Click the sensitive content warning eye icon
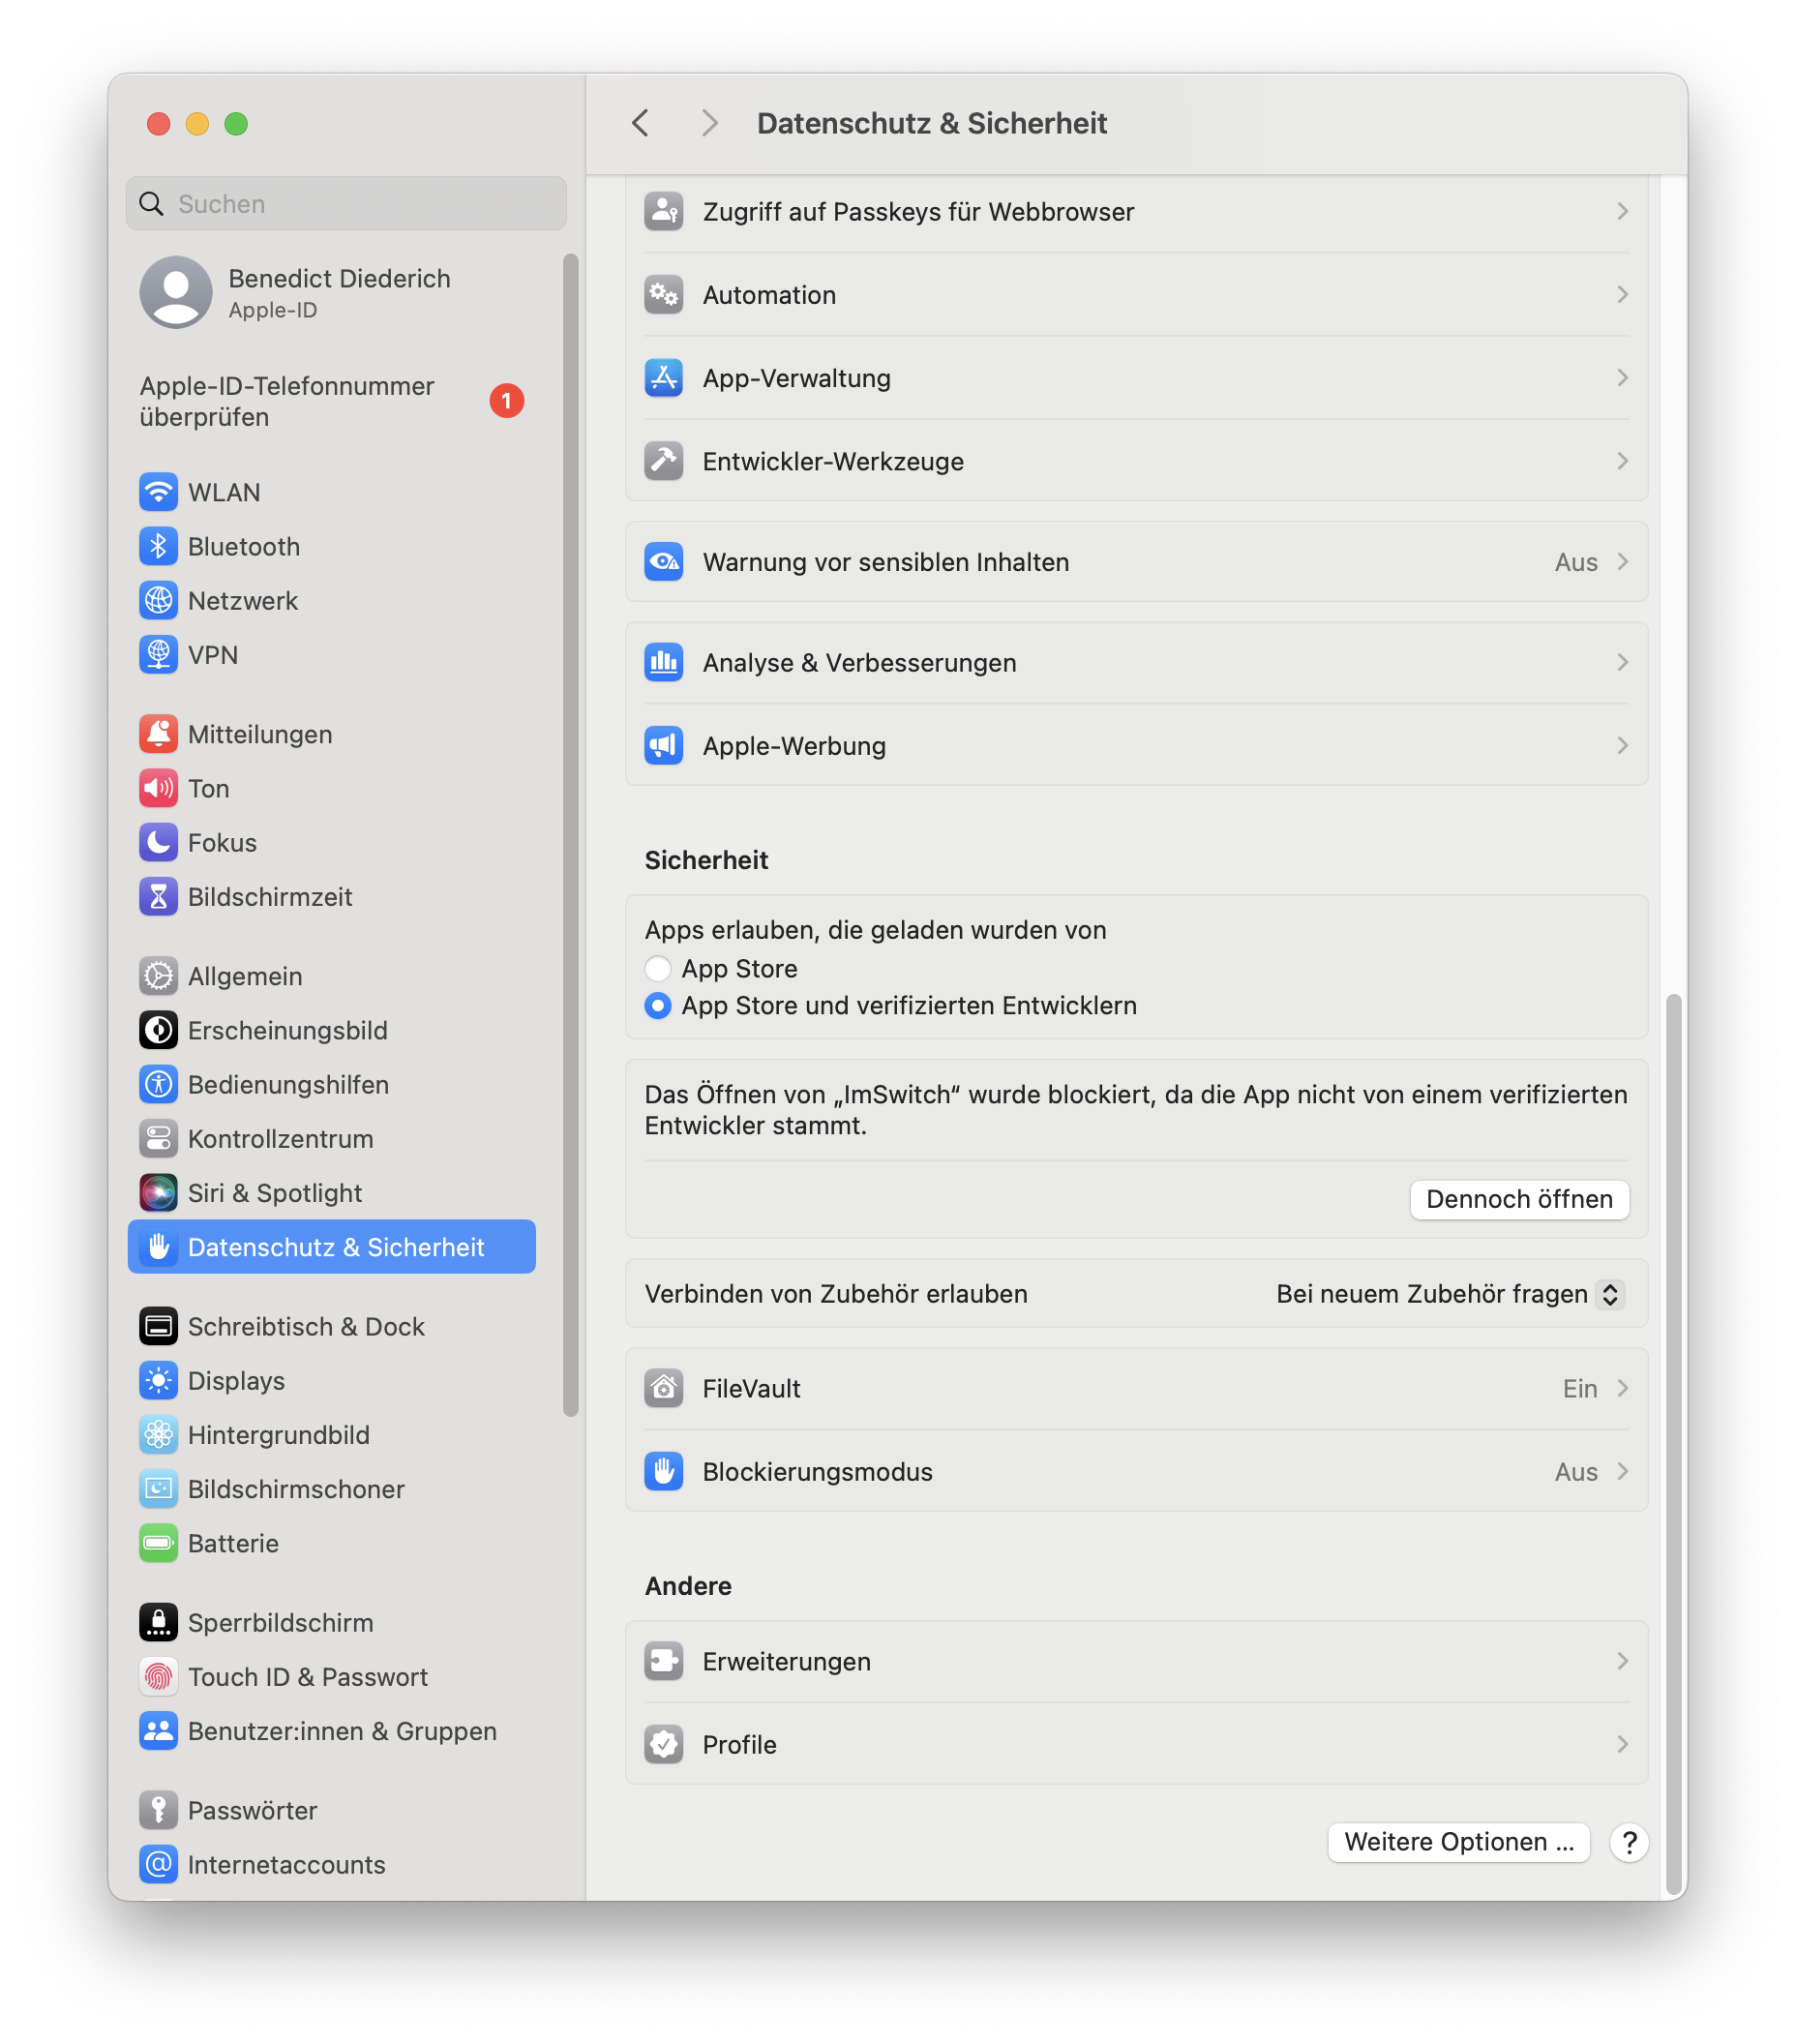The image size is (1796, 2044). [664, 562]
